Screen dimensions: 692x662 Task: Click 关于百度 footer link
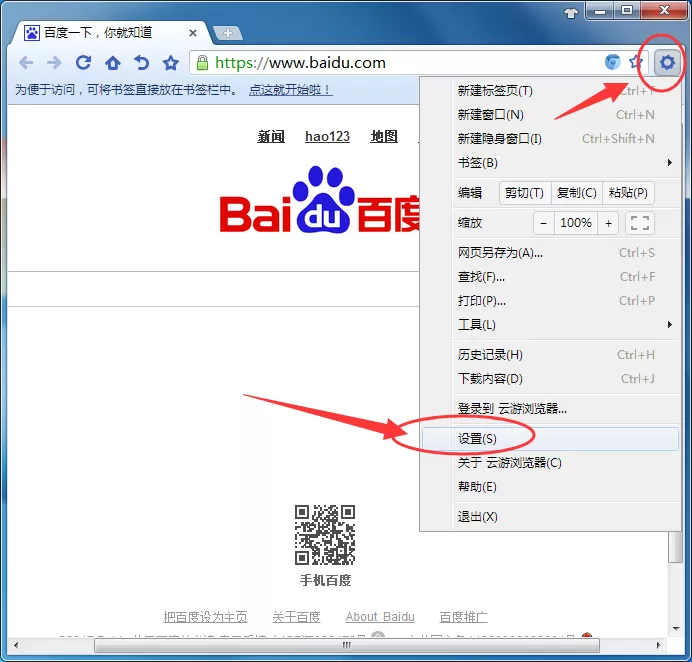coord(297,617)
